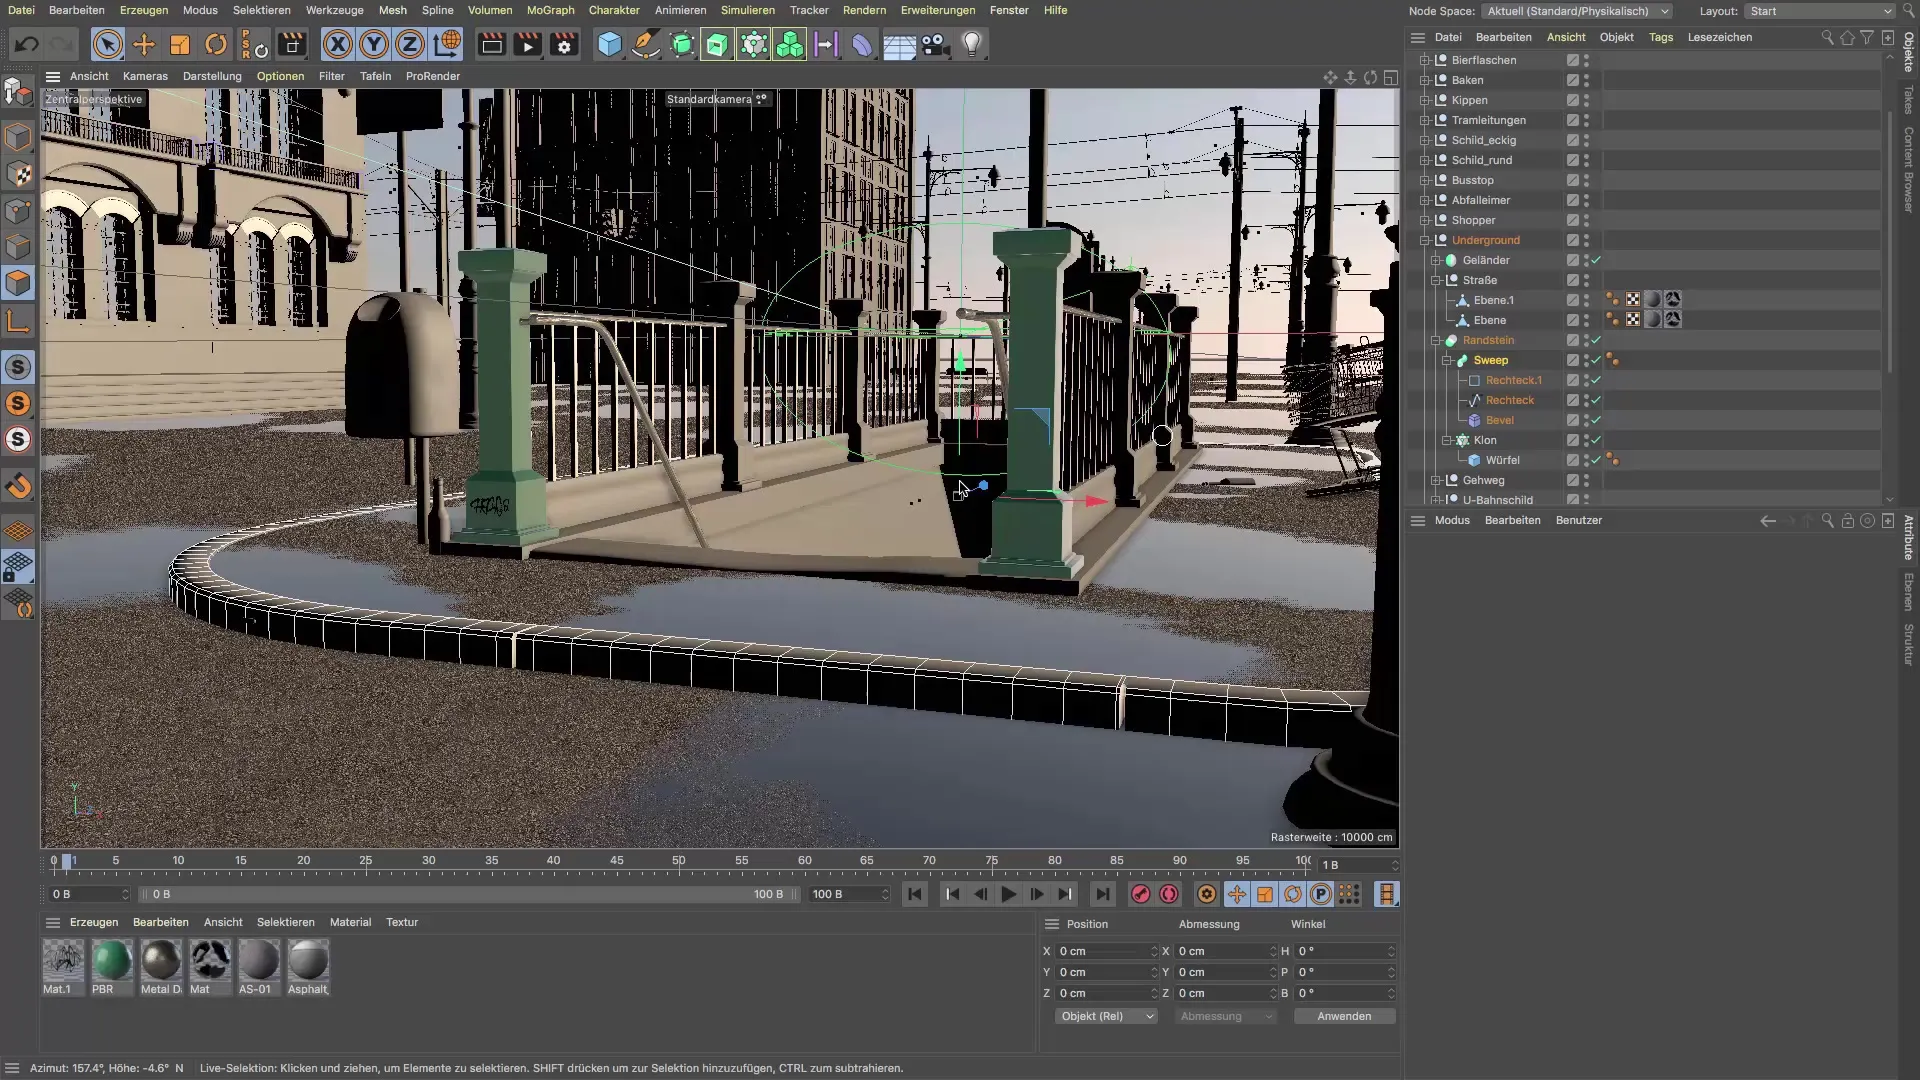Open the Rendern menu

pos(864,10)
